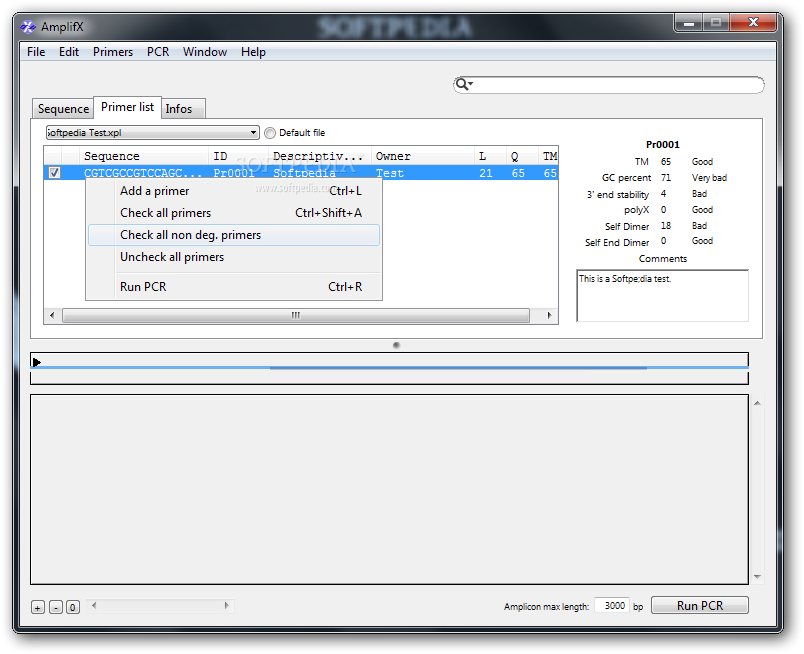Click the zoom out minus button
The width and height of the screenshot is (804, 654).
click(56, 607)
